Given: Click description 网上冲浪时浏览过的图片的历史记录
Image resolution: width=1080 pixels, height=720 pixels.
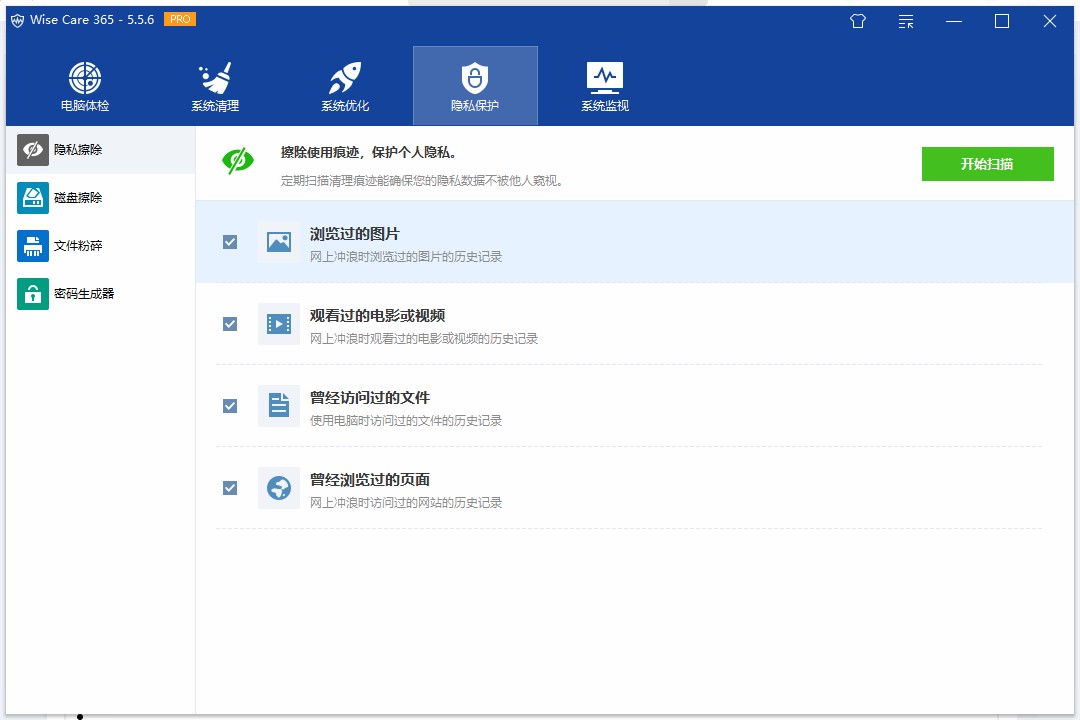Looking at the screenshot, I should tap(406, 257).
